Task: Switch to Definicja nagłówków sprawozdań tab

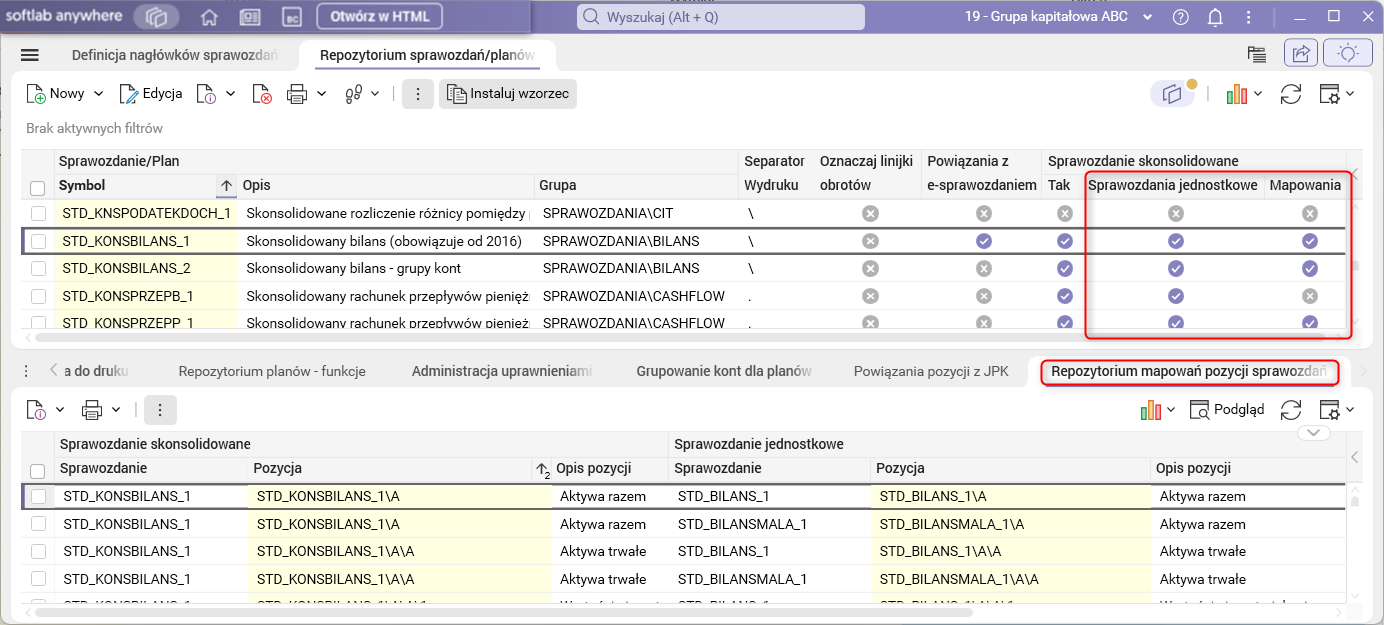Action: (x=174, y=55)
